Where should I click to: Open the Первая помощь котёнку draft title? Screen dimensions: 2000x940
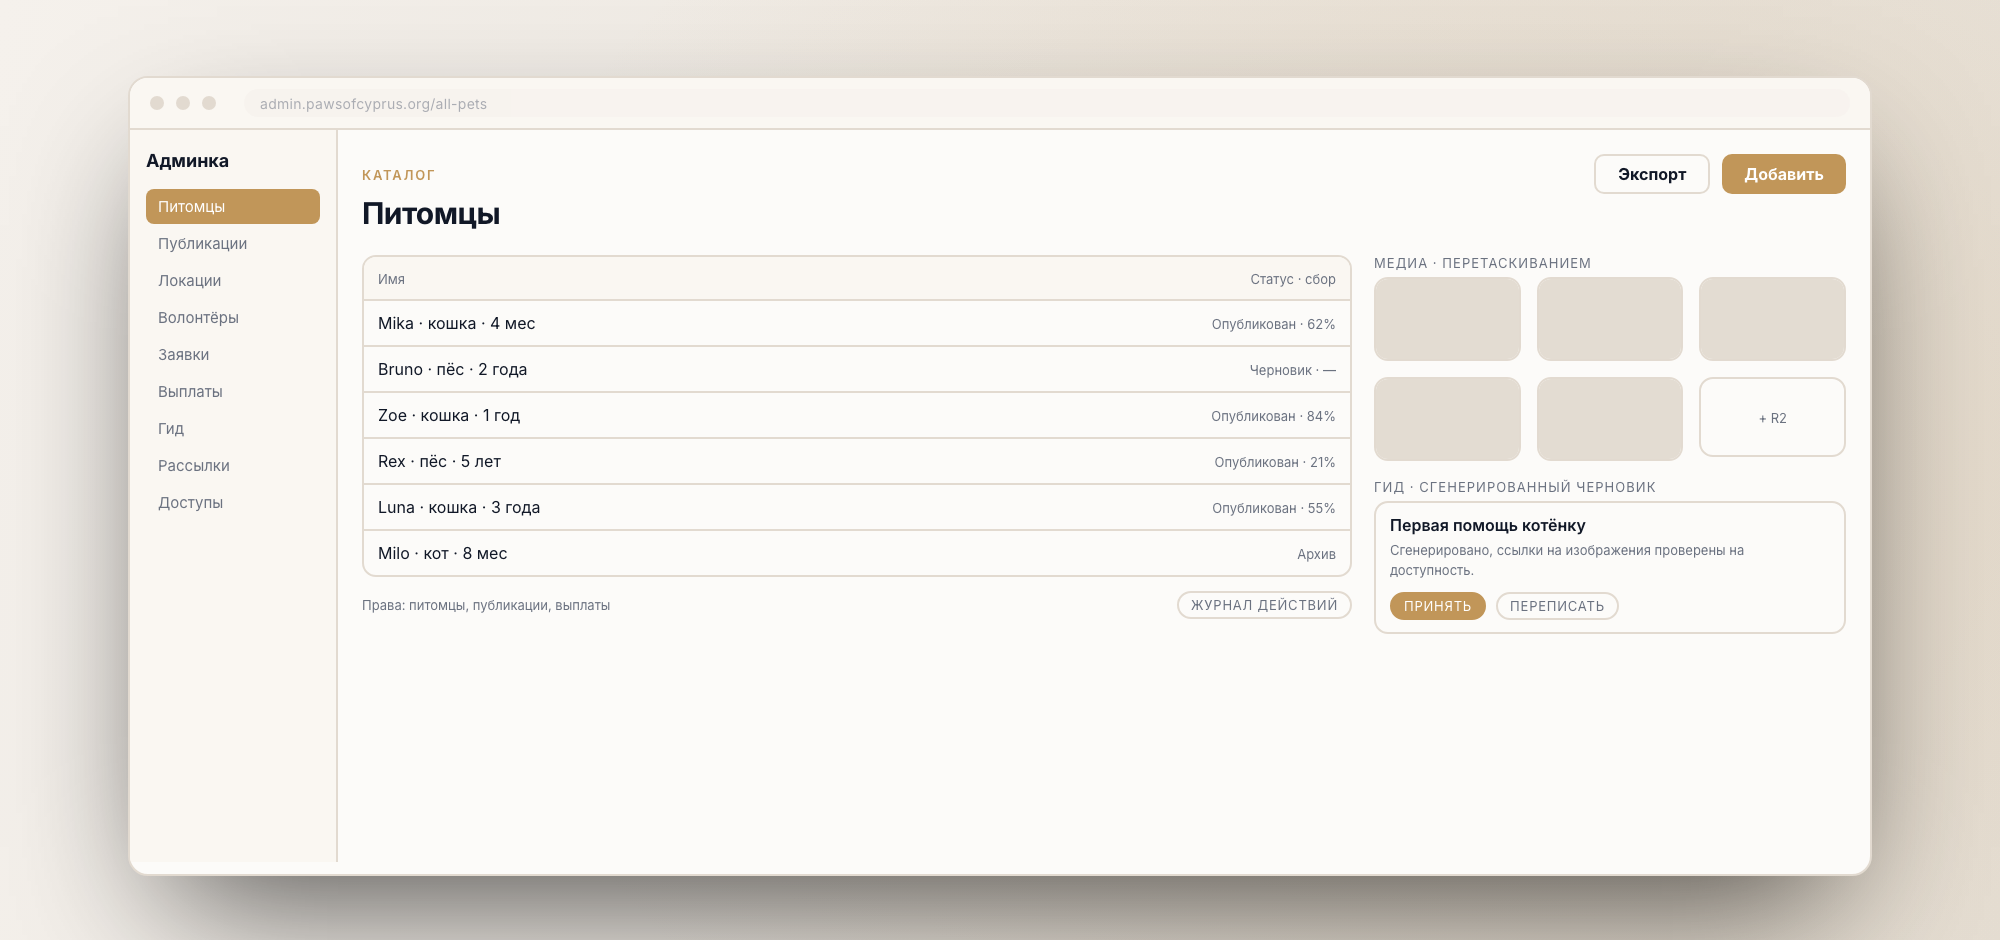(x=1487, y=525)
